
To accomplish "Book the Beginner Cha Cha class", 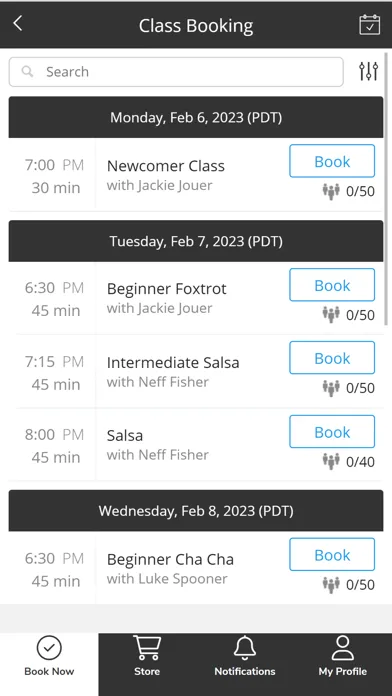I will 332,554.
